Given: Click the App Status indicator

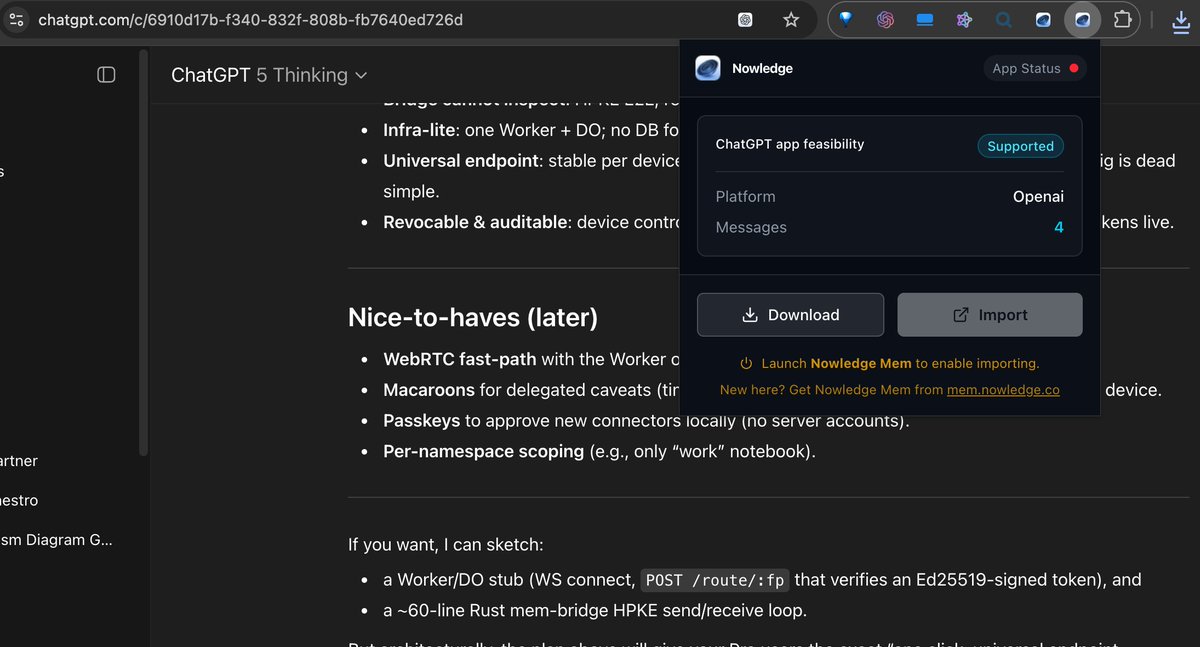Looking at the screenshot, I should 1035,68.
